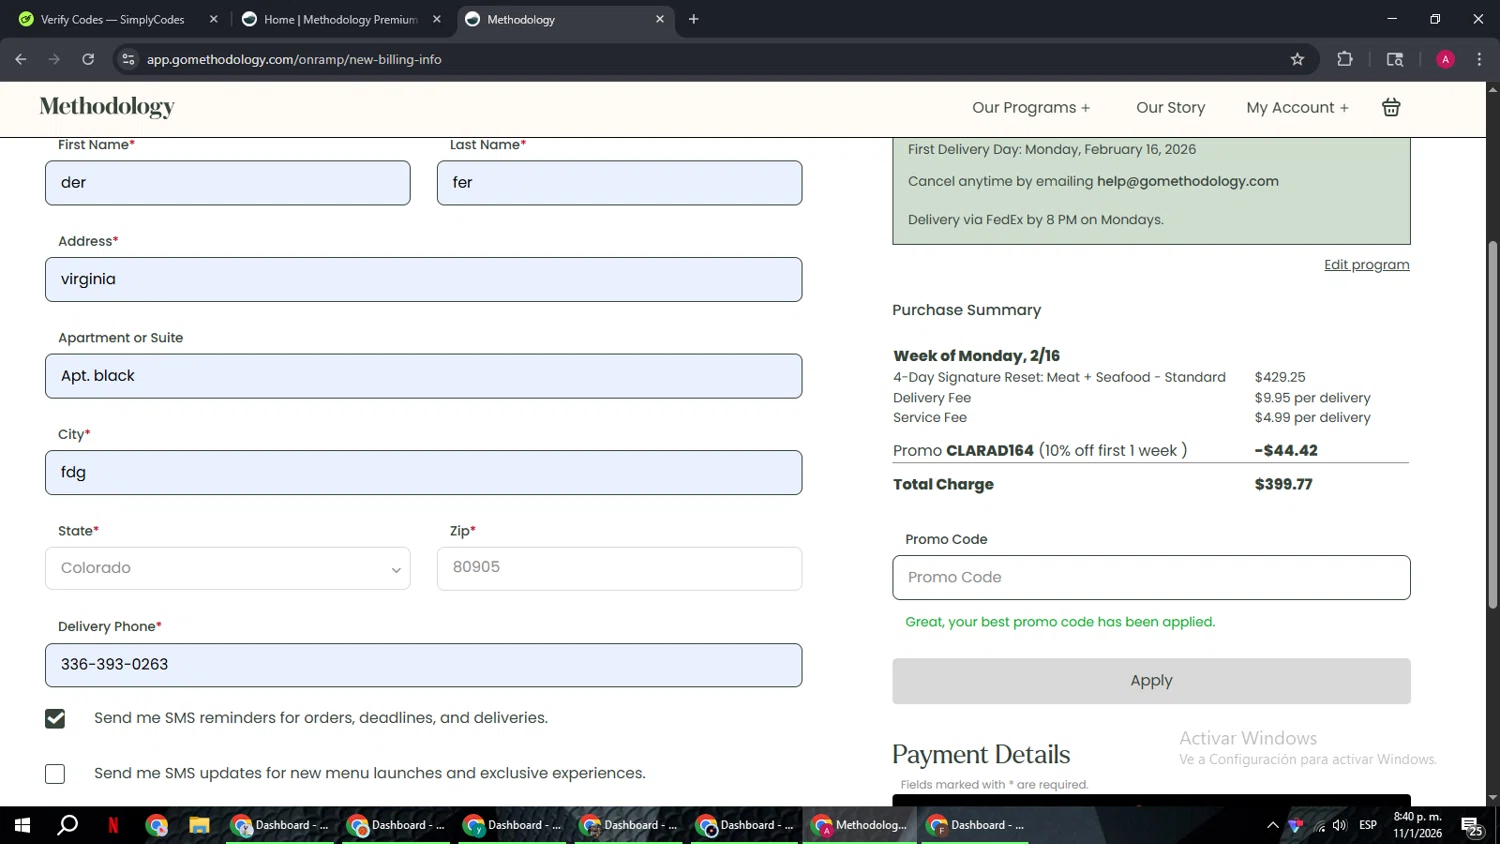Launch Netflix from the taskbar
Screen dimensions: 1500x844
113,825
